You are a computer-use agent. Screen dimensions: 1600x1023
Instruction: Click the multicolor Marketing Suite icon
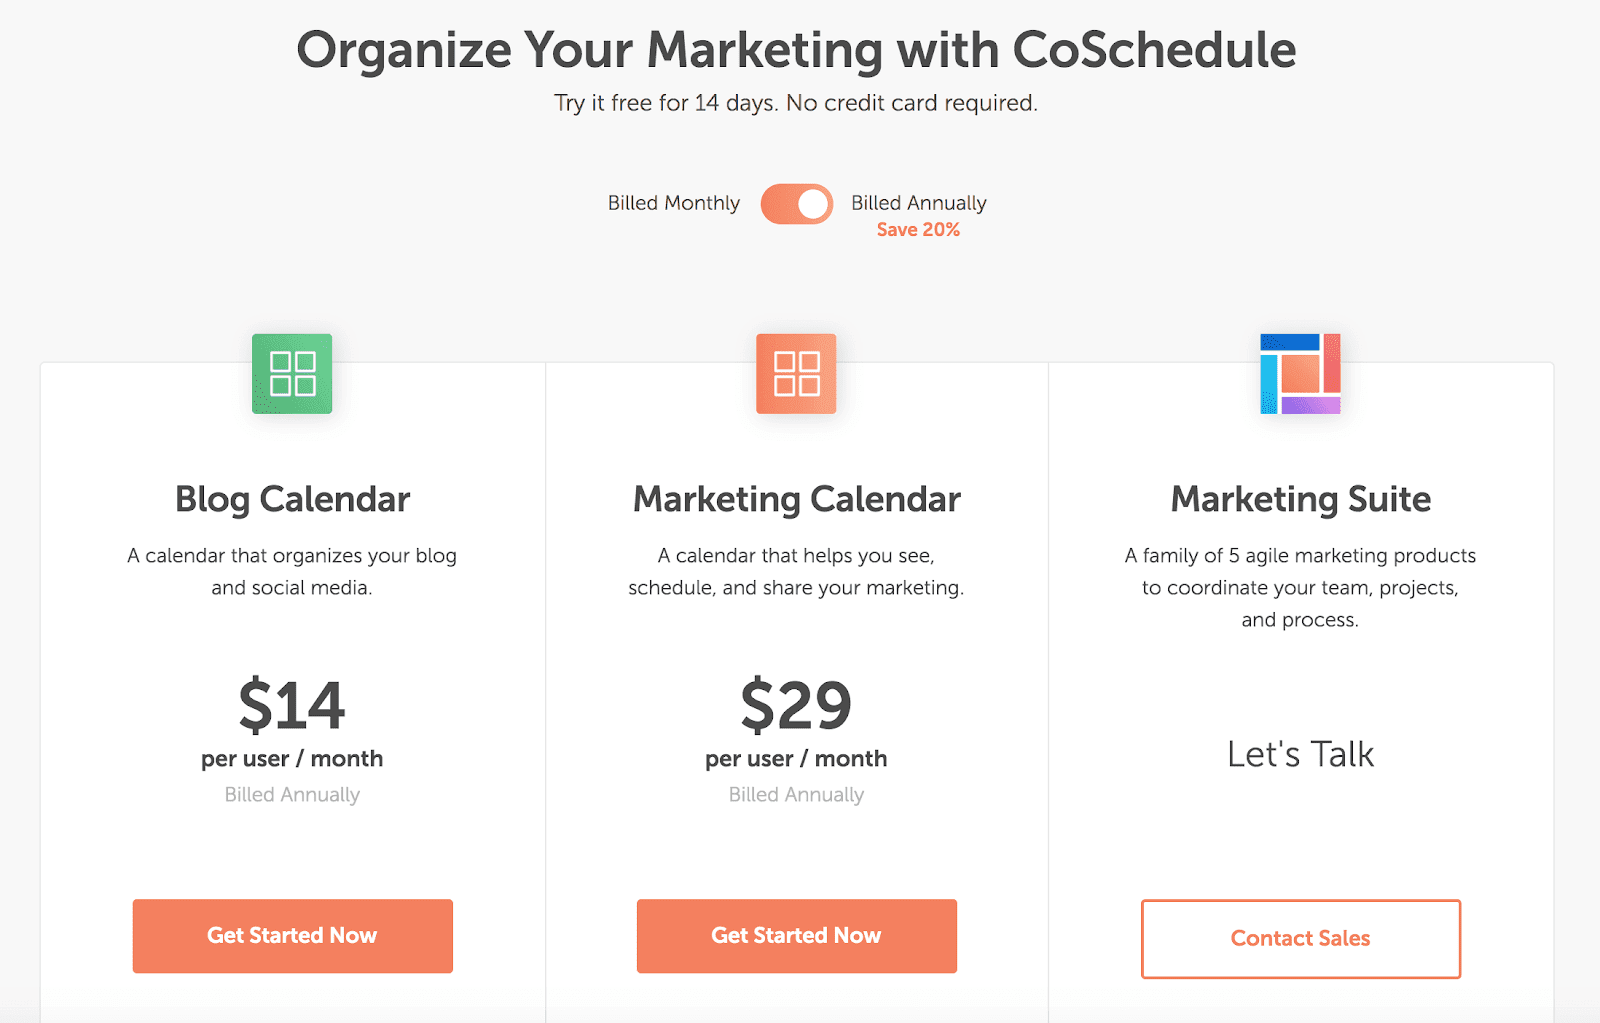coord(1300,373)
